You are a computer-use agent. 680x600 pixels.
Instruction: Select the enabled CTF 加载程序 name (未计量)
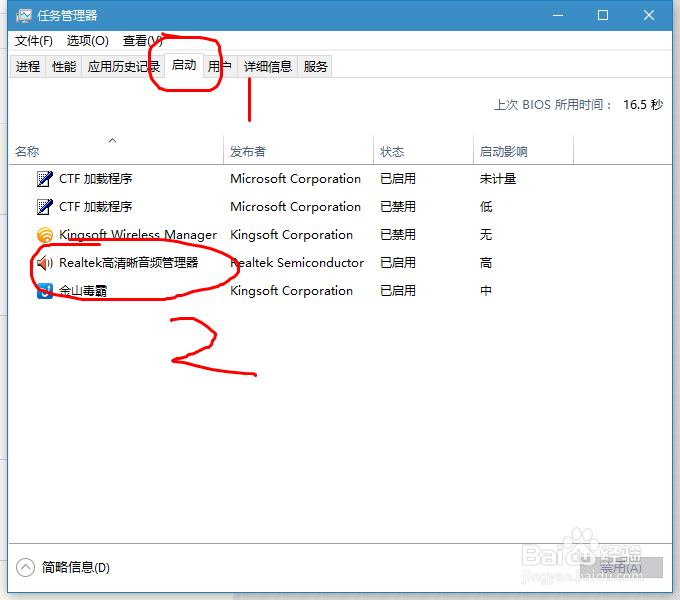pos(95,179)
